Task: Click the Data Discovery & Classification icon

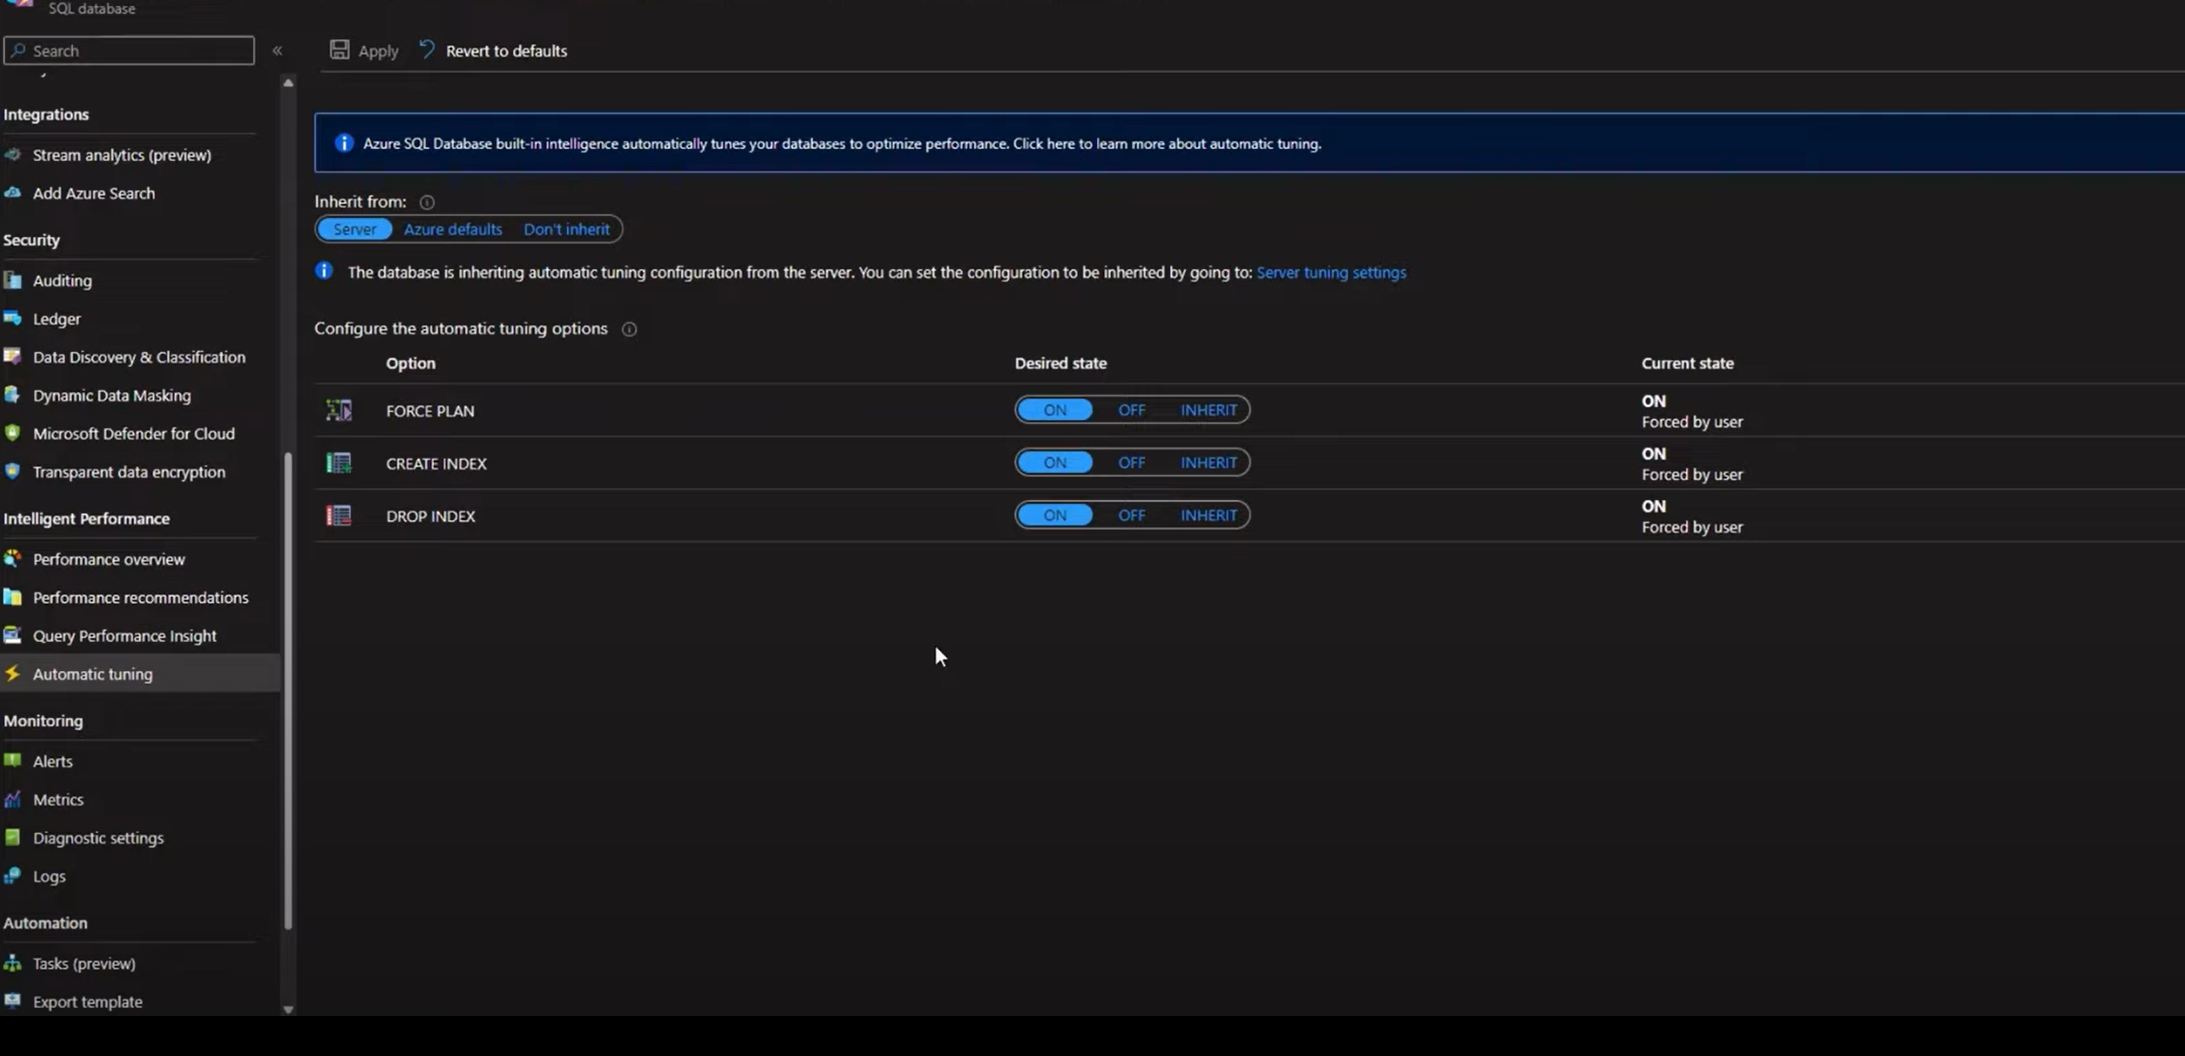Action: [x=13, y=357]
